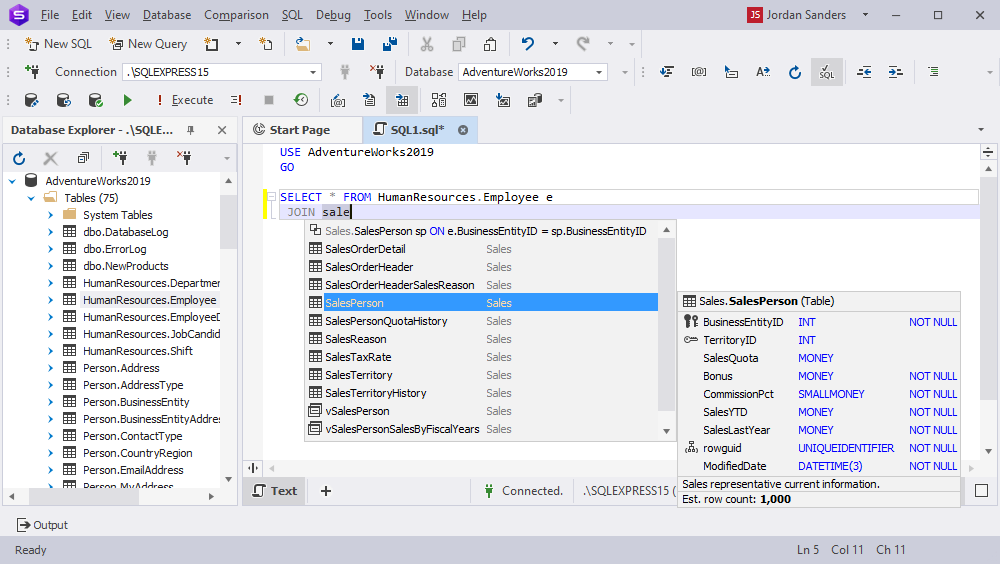Click the Database Explorer toolbar options arrow

pyautogui.click(x=227, y=158)
